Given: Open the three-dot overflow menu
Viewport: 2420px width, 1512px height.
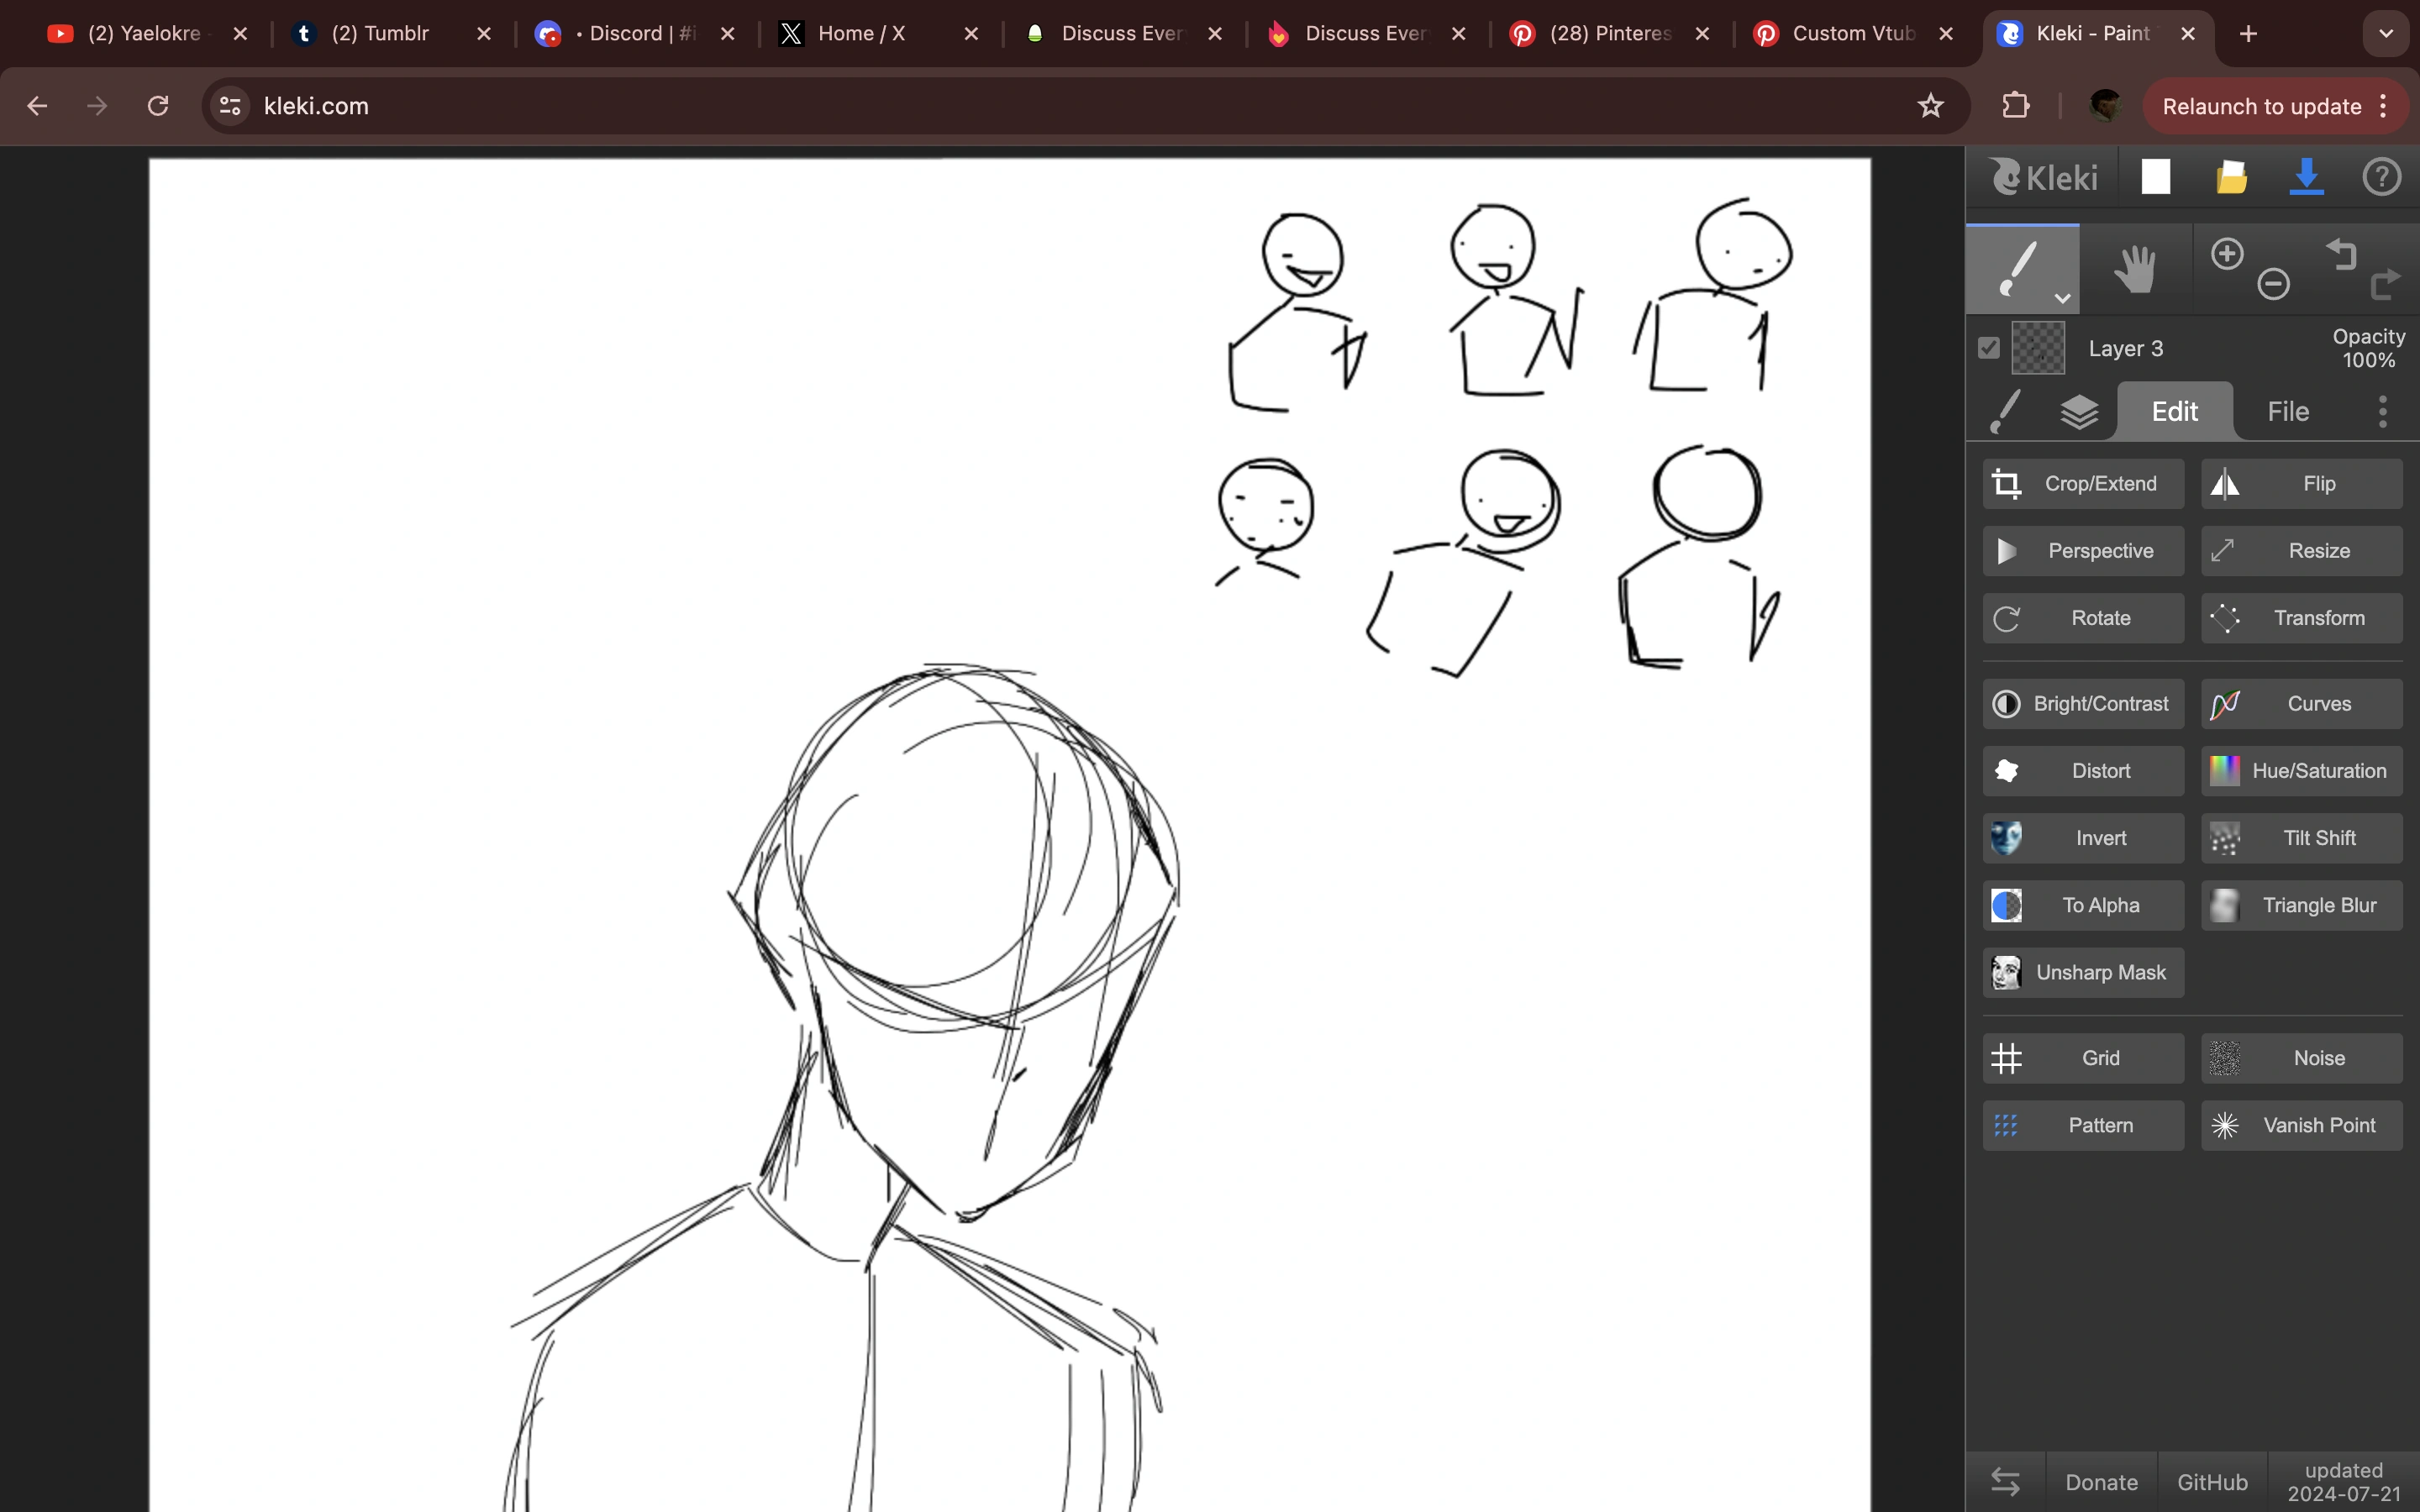Looking at the screenshot, I should pyautogui.click(x=2382, y=411).
